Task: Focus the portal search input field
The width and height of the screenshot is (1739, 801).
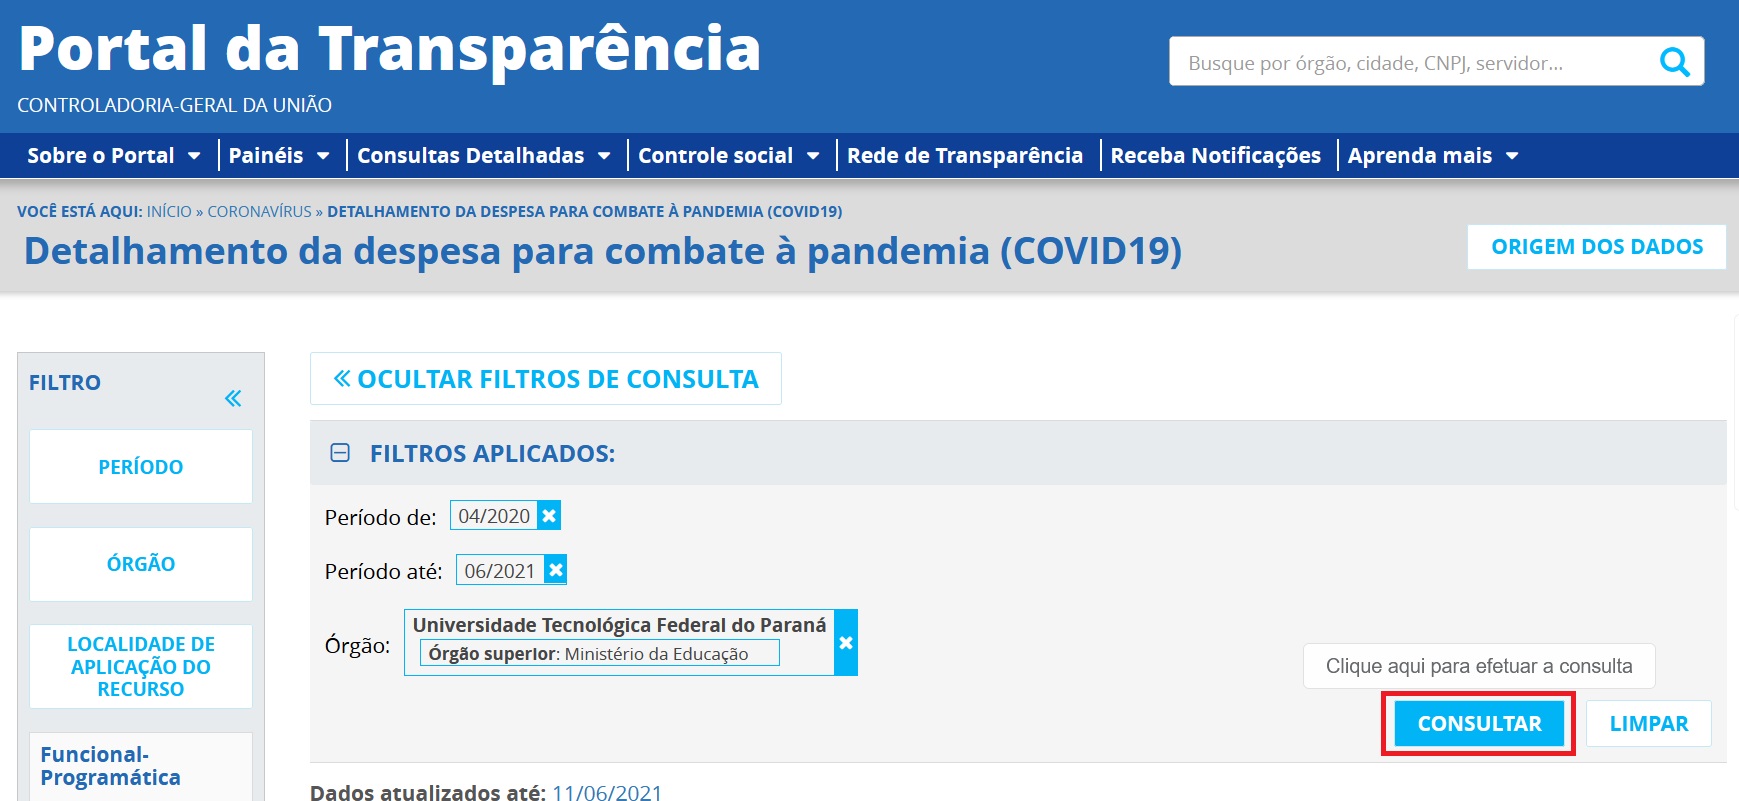Action: 1410,63
